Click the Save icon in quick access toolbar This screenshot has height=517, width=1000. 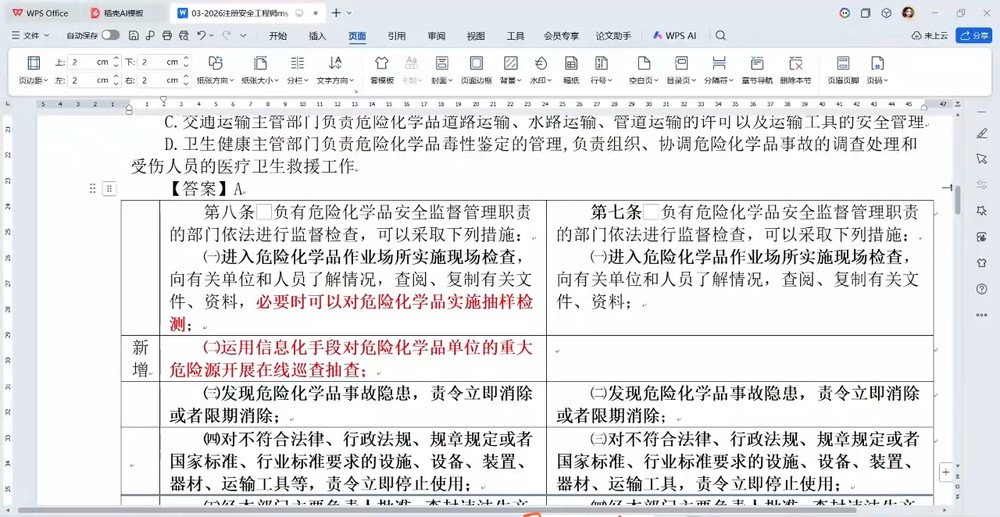(133, 36)
